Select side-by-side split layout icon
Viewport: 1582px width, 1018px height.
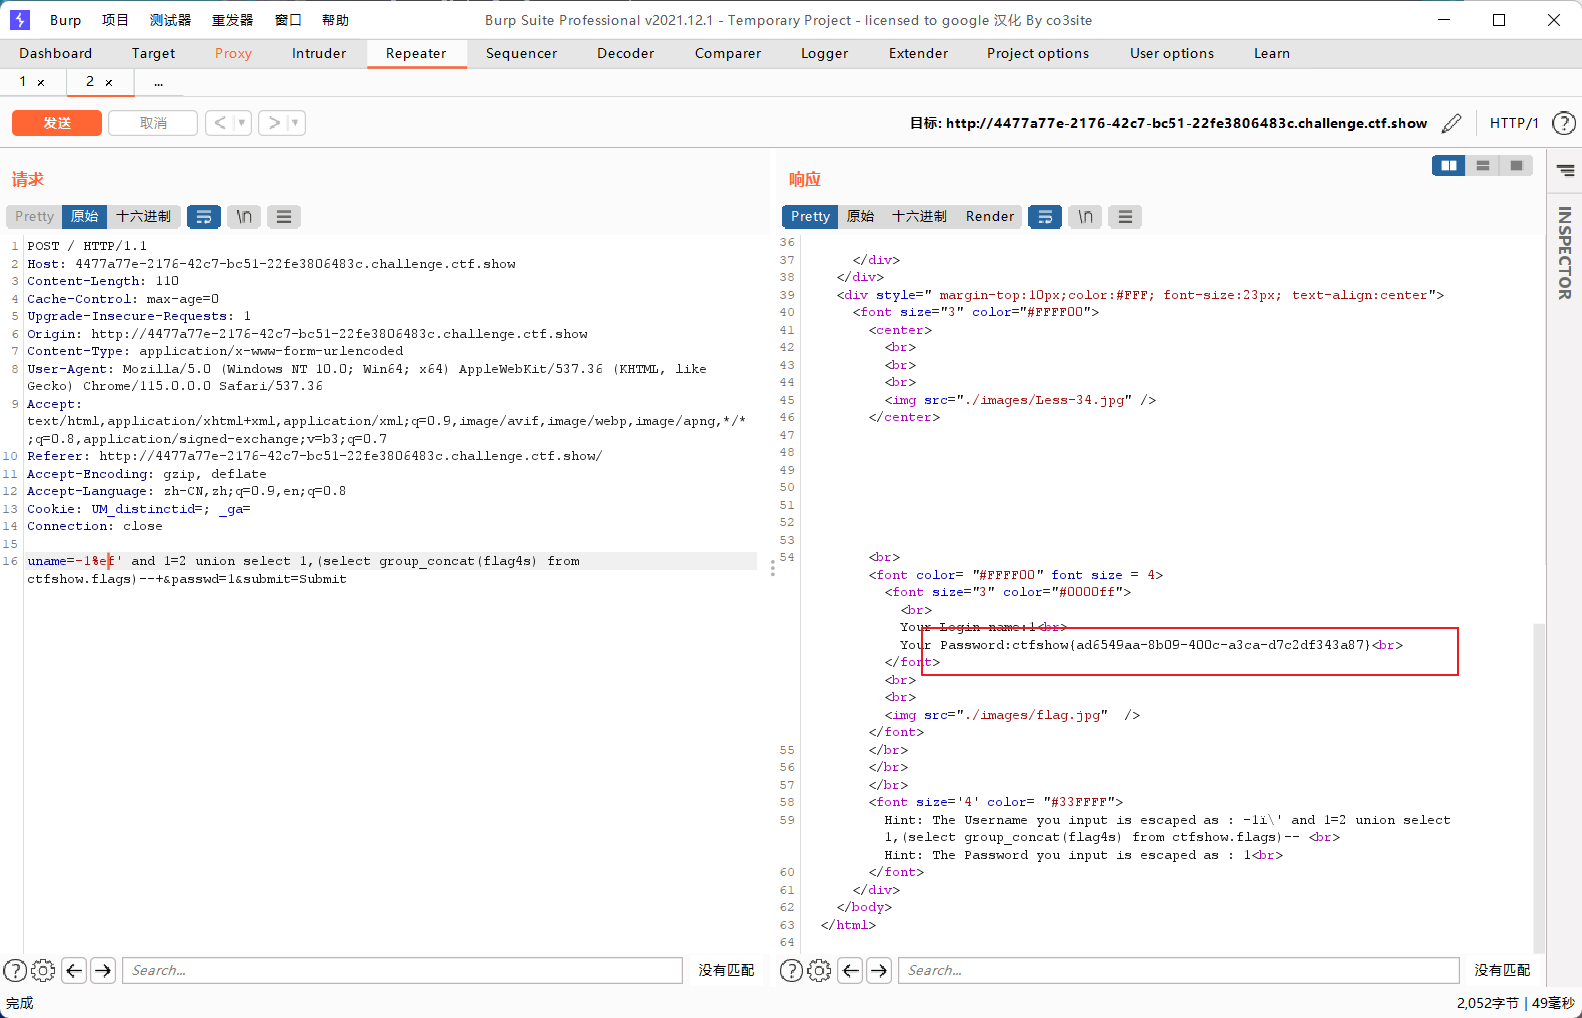pyautogui.click(x=1448, y=166)
